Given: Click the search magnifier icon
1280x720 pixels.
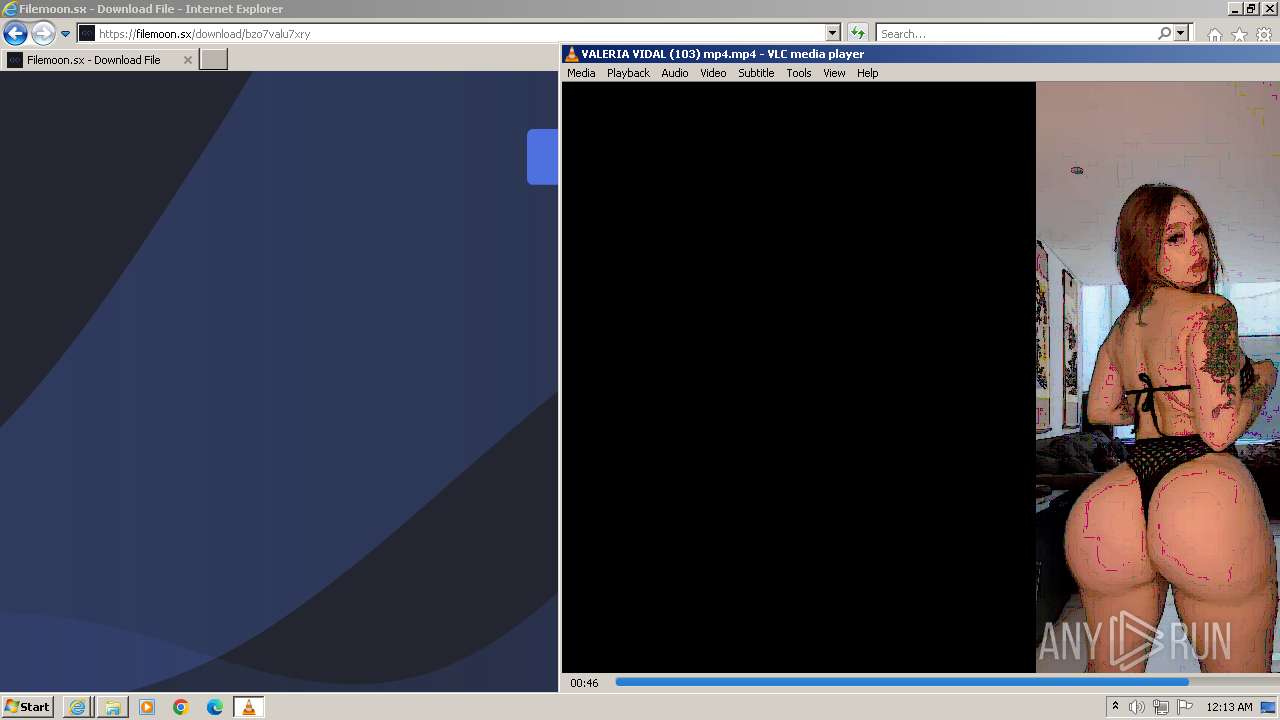Looking at the screenshot, I should (1164, 33).
